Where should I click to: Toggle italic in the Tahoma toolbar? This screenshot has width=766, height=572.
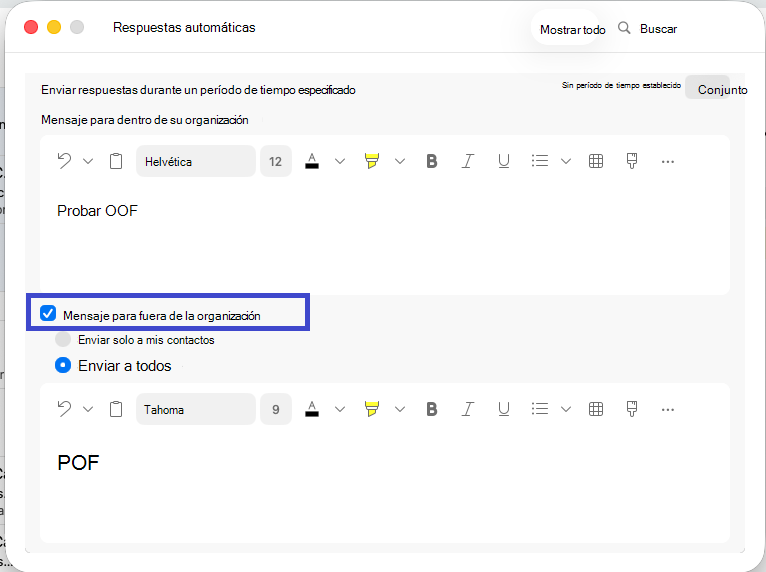pyautogui.click(x=468, y=409)
